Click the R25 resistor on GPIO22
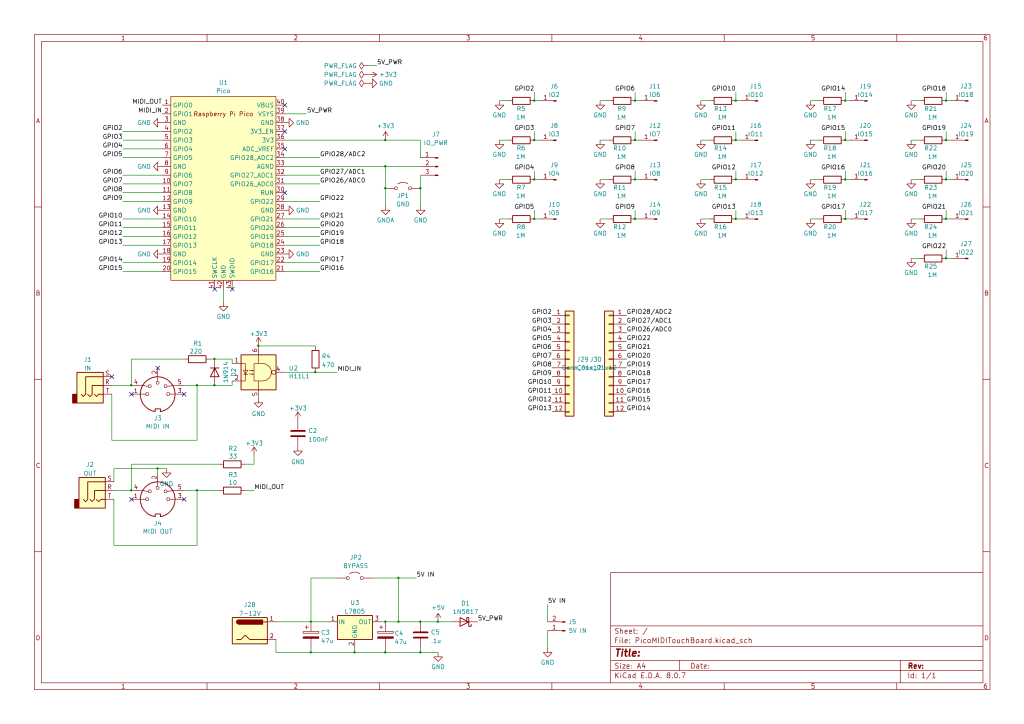This screenshot has width=1024, height=724. tap(931, 259)
